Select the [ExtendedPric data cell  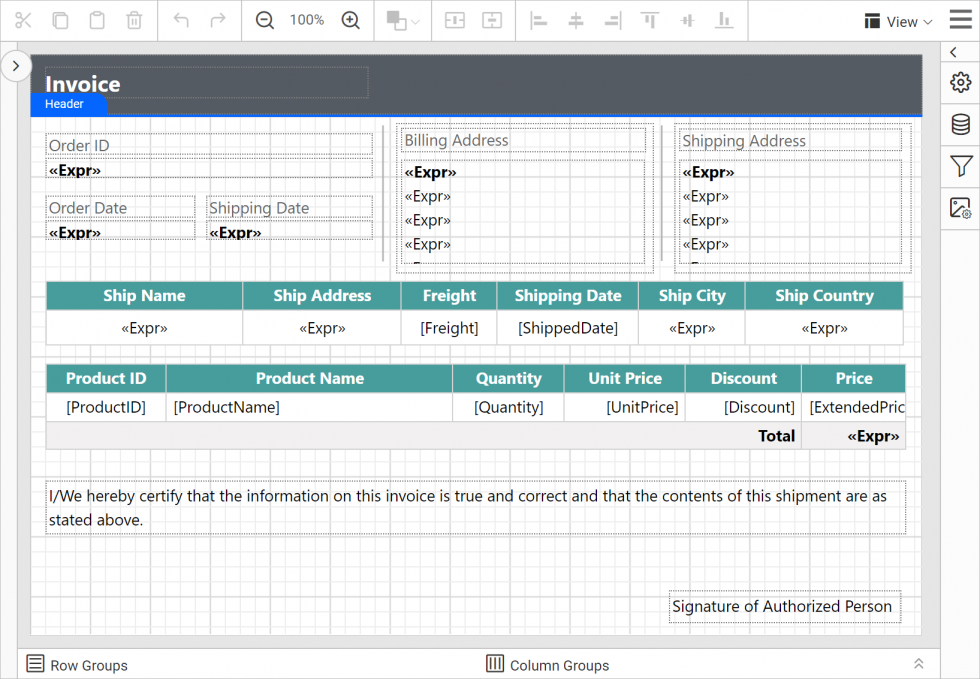(854, 407)
